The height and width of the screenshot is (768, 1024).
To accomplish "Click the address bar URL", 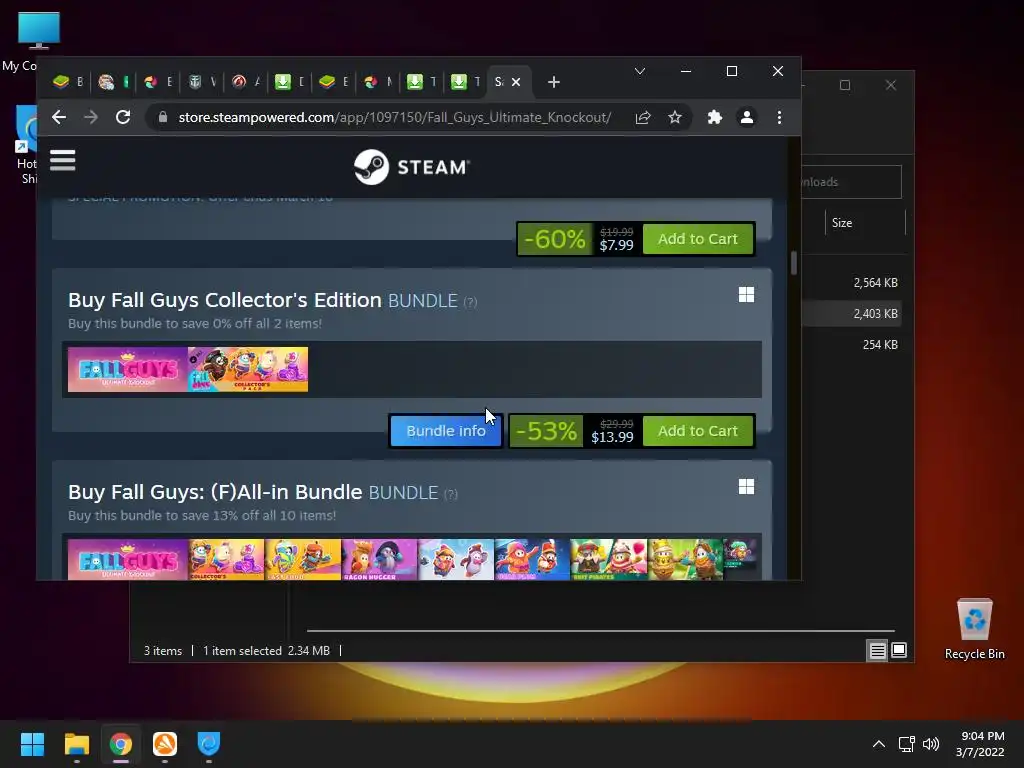I will [394, 118].
